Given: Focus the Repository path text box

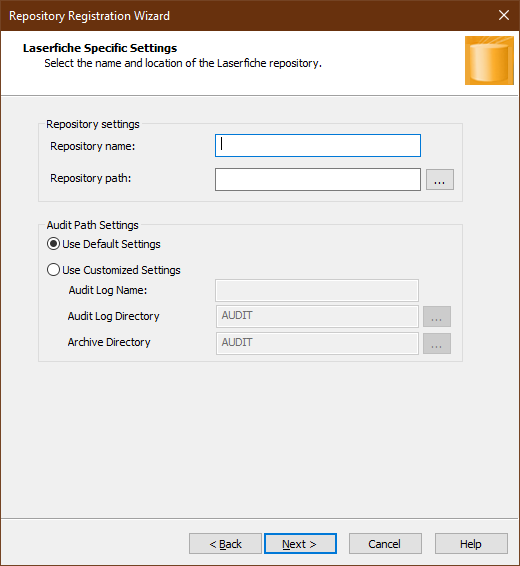Looking at the screenshot, I should pyautogui.click(x=318, y=179).
